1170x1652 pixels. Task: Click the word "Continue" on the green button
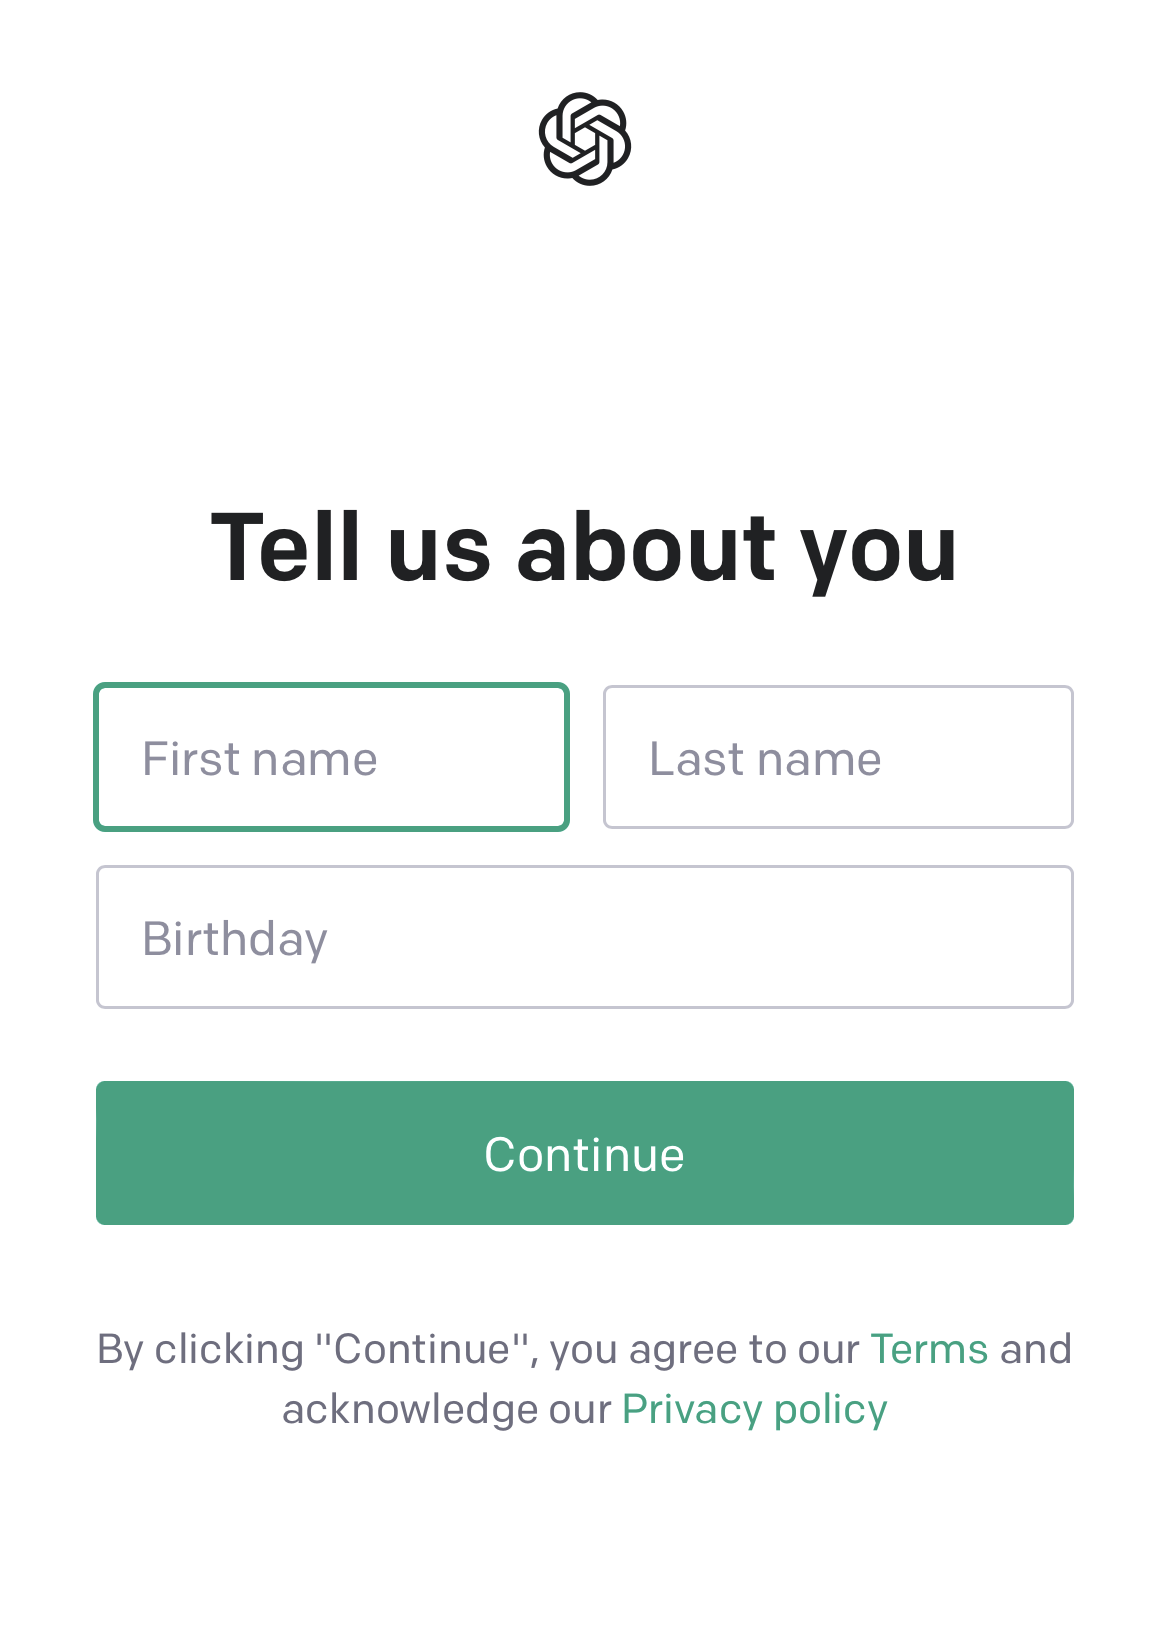[585, 1155]
